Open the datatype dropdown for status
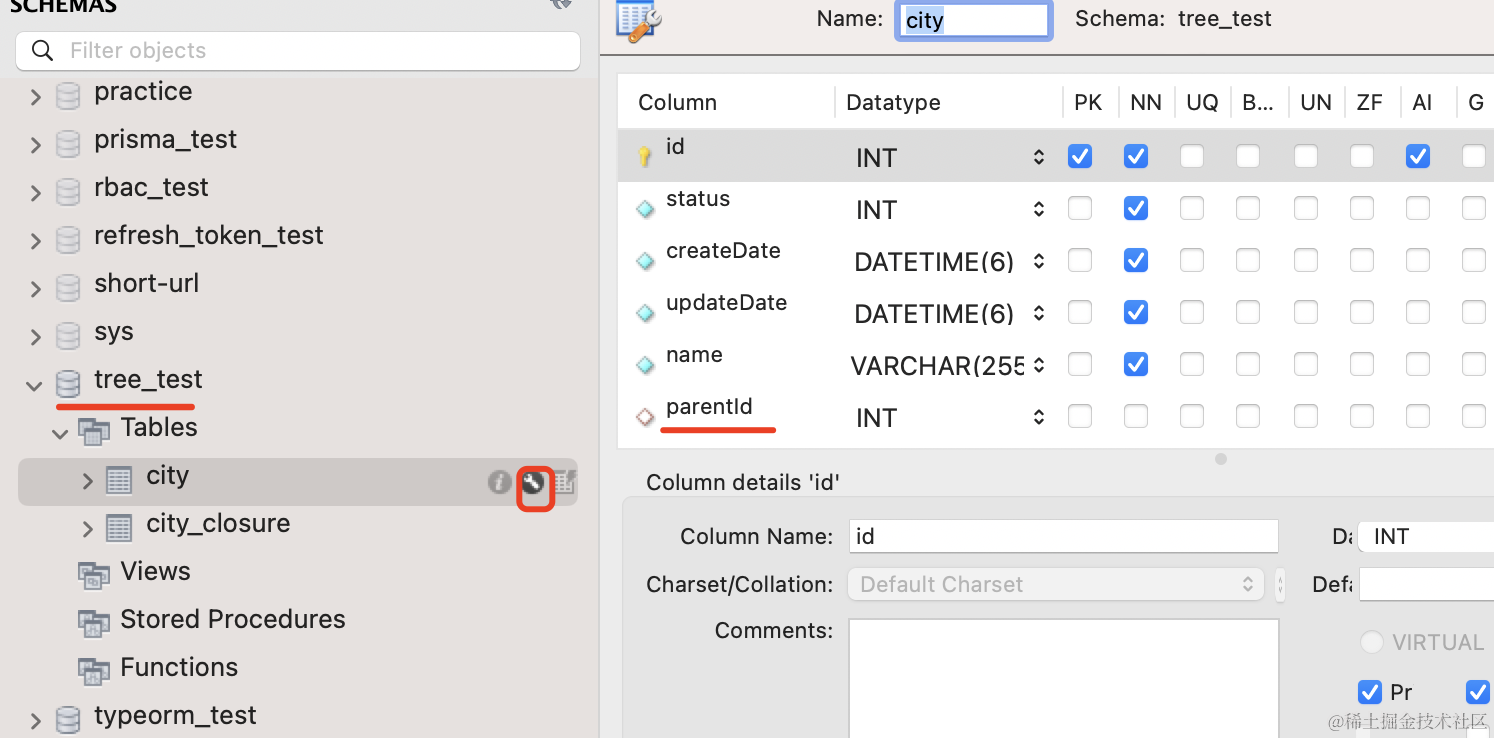 pos(1039,209)
